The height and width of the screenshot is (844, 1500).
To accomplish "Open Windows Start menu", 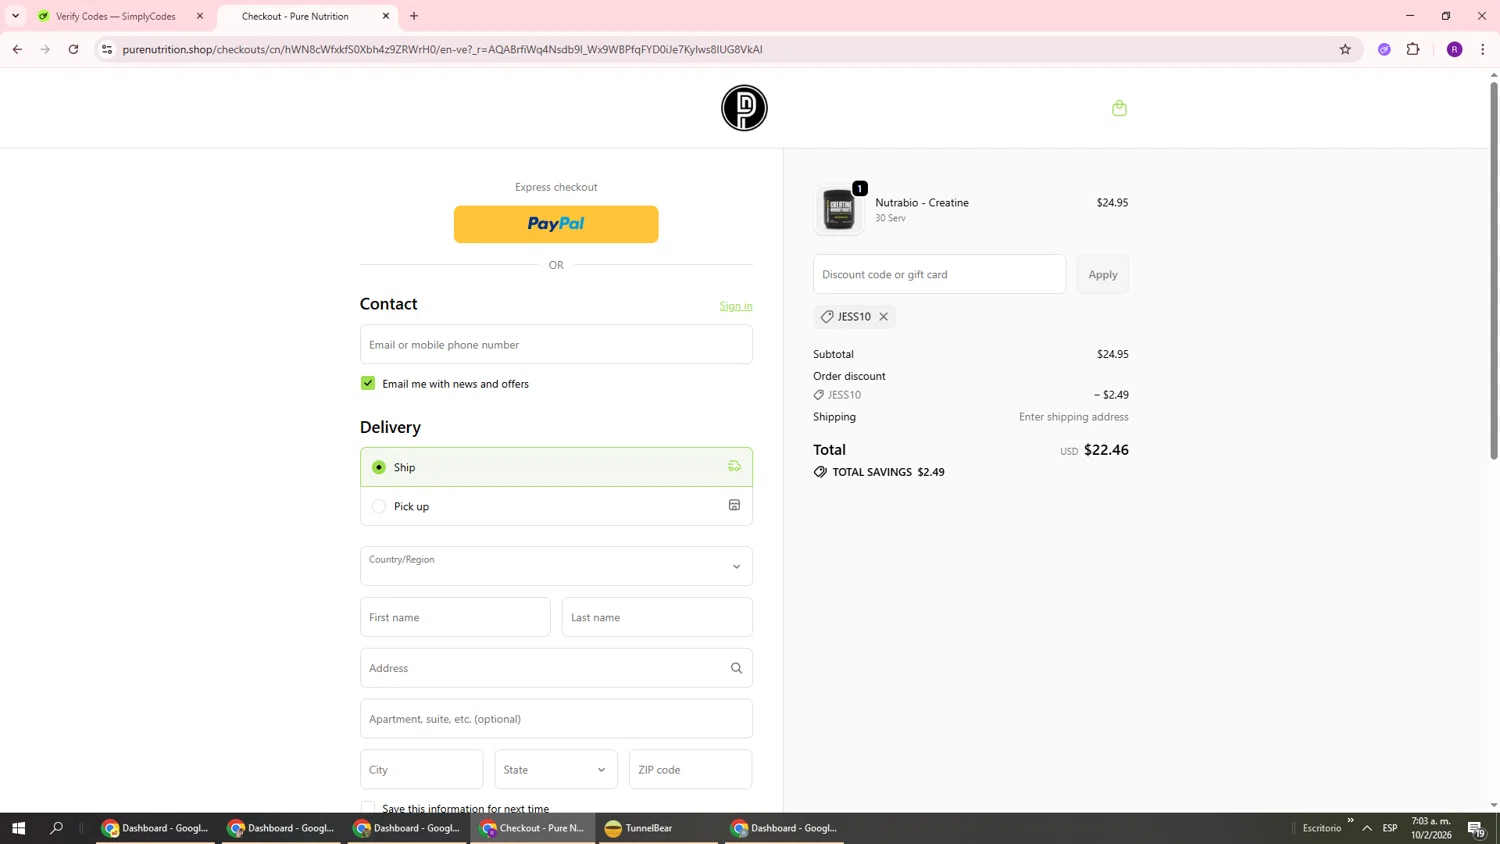I will pyautogui.click(x=18, y=828).
